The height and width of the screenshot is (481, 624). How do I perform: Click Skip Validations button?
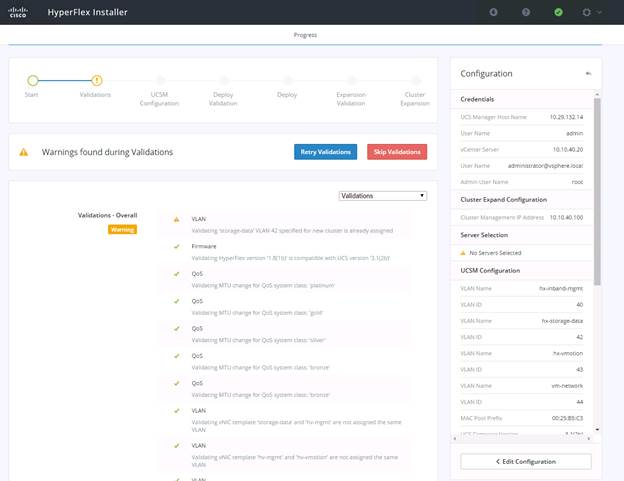397,152
